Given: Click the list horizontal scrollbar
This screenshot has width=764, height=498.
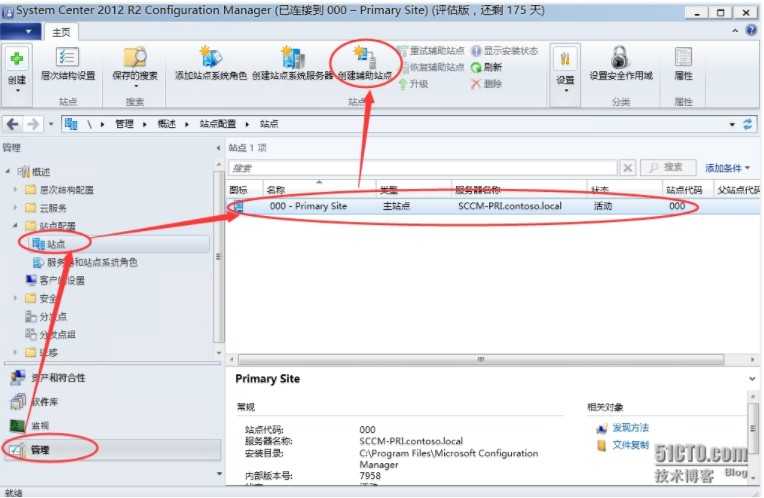Looking at the screenshot, I should tap(480, 360).
